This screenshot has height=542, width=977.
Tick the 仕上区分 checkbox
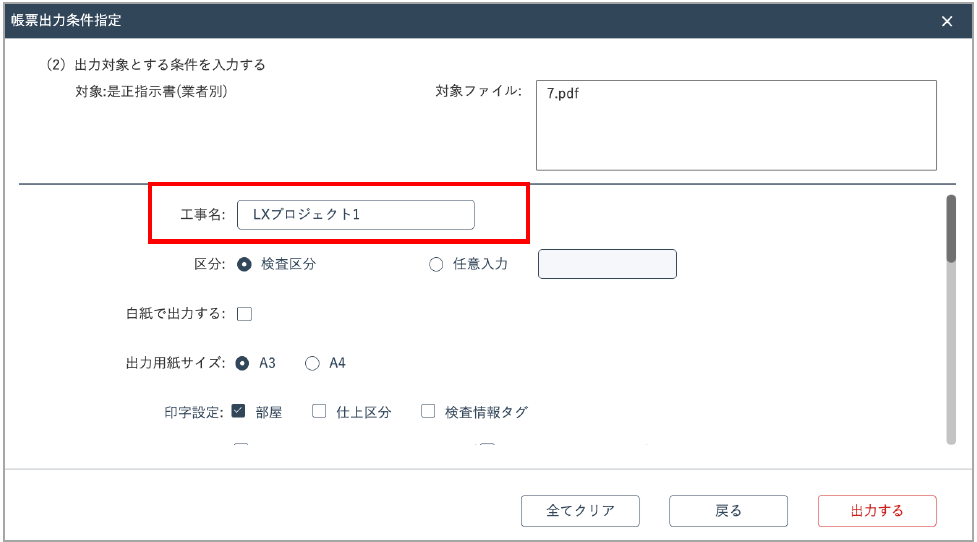pyautogui.click(x=319, y=411)
